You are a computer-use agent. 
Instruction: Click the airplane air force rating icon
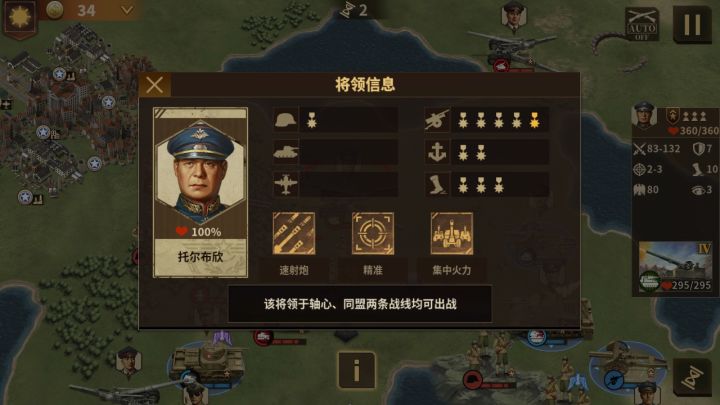286,184
